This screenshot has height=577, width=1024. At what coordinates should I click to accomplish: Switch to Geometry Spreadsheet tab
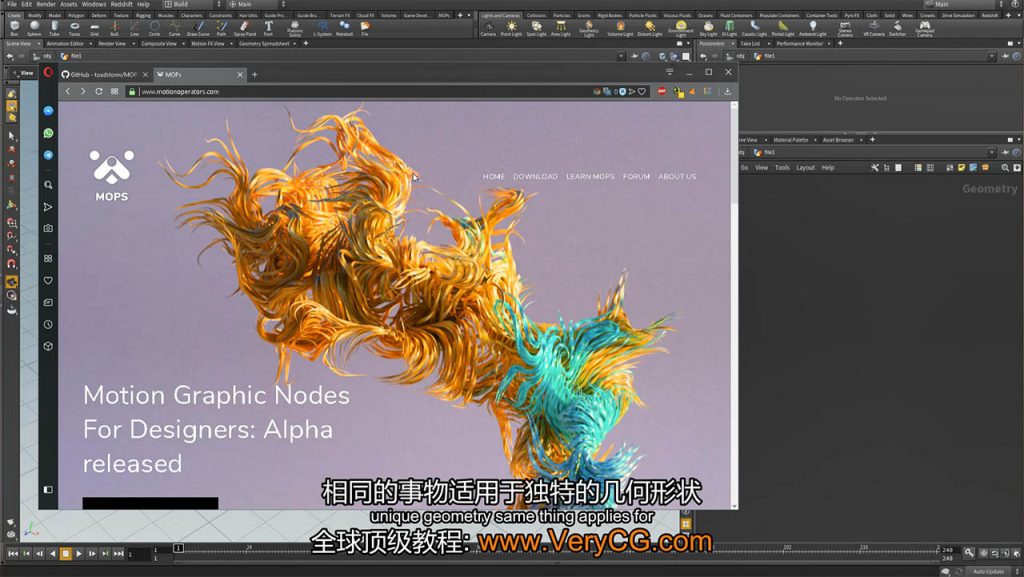(x=264, y=44)
